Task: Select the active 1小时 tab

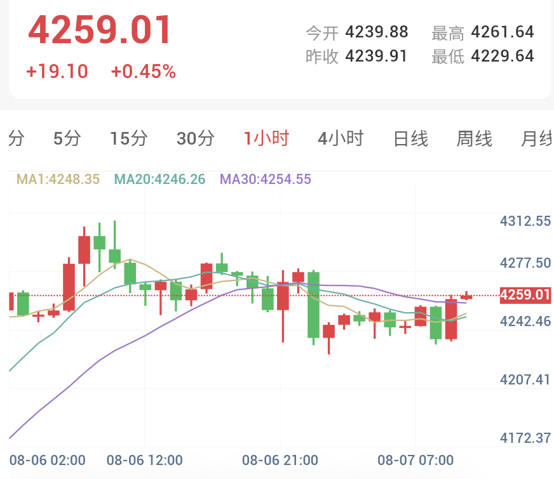Action: click(267, 138)
